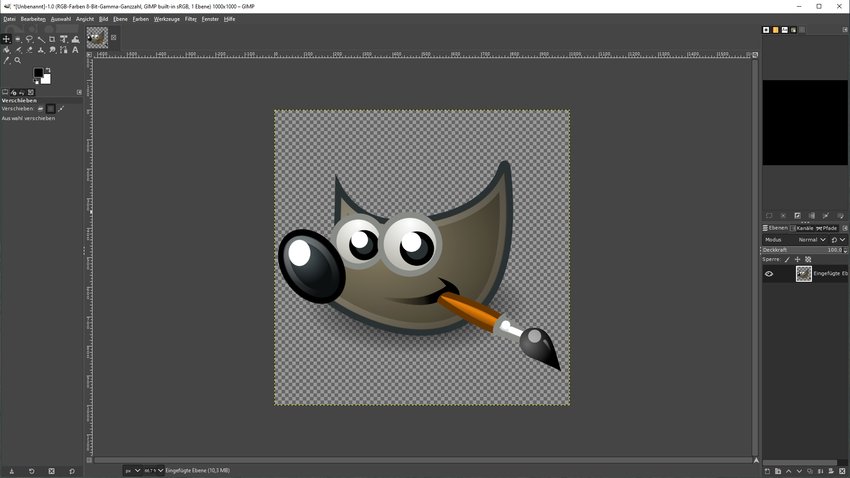Switch to the Pfade tab
Image resolution: width=850 pixels, height=478 pixels.
point(827,228)
